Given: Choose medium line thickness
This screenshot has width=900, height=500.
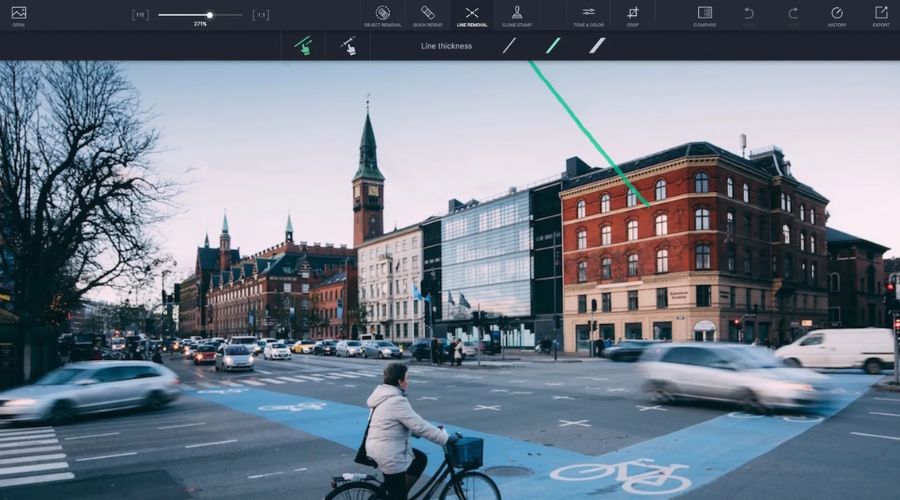Looking at the screenshot, I should tap(553, 46).
